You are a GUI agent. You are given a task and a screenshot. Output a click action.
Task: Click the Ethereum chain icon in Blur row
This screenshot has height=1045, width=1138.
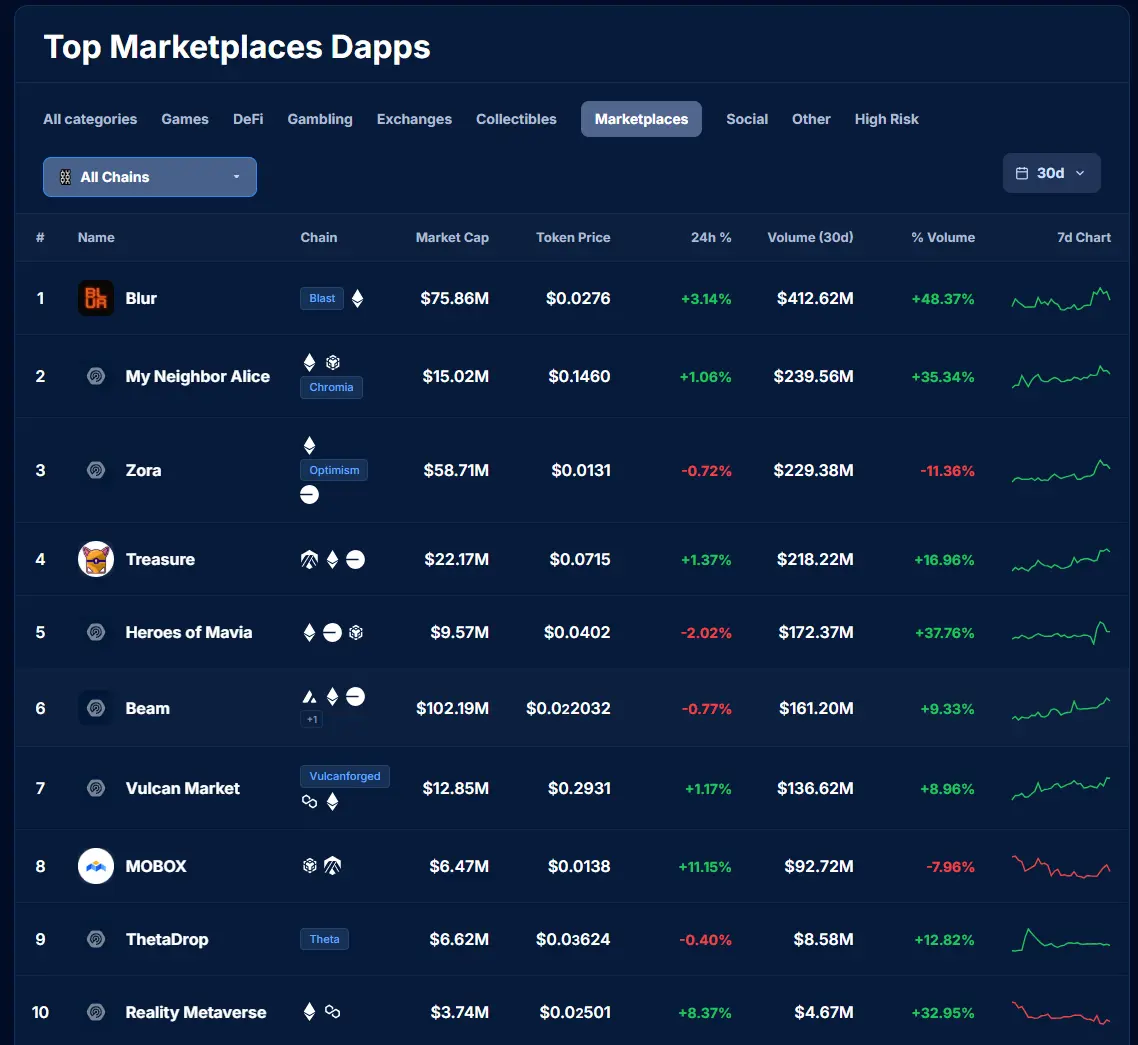click(x=357, y=298)
